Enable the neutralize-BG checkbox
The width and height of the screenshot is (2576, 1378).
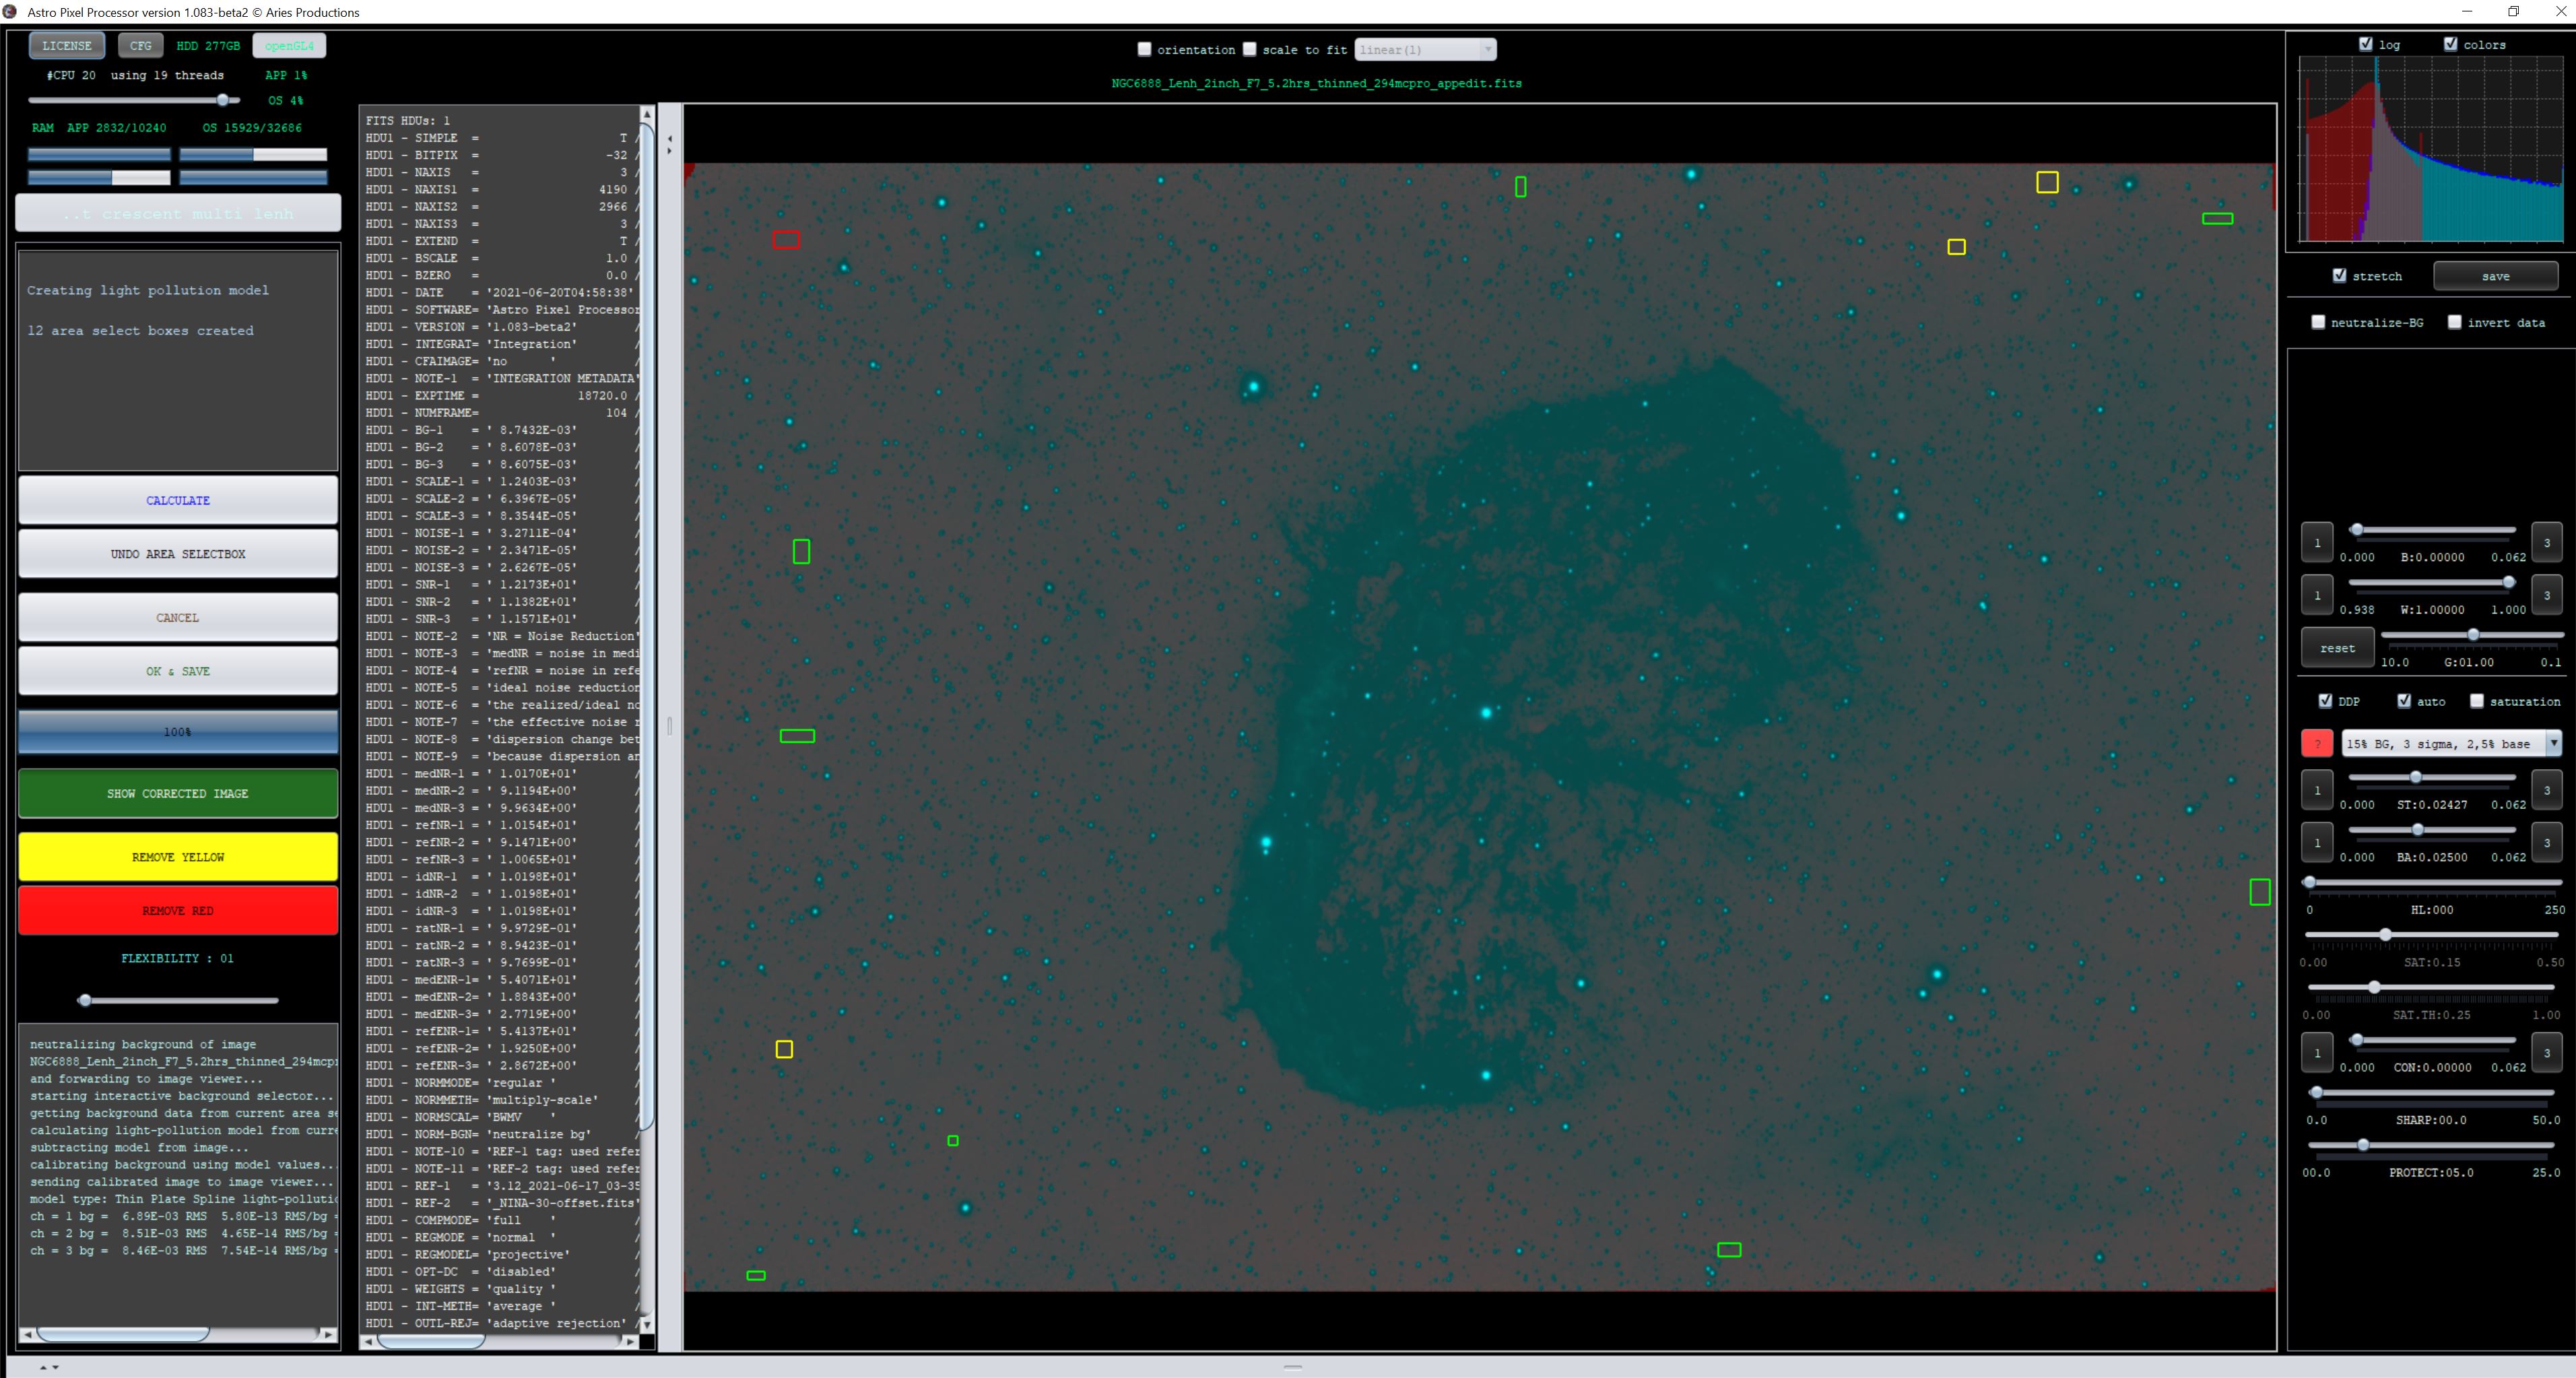[x=2318, y=322]
